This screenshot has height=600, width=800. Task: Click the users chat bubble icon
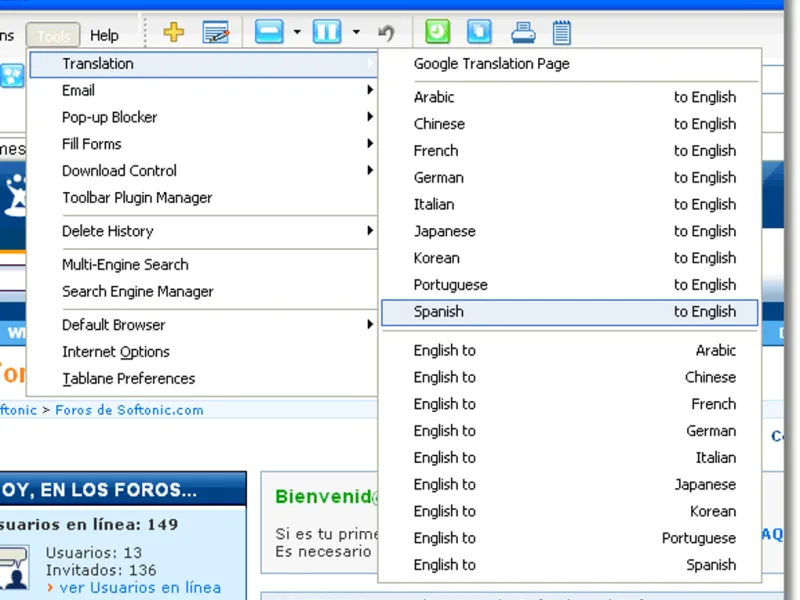pyautogui.click(x=14, y=567)
